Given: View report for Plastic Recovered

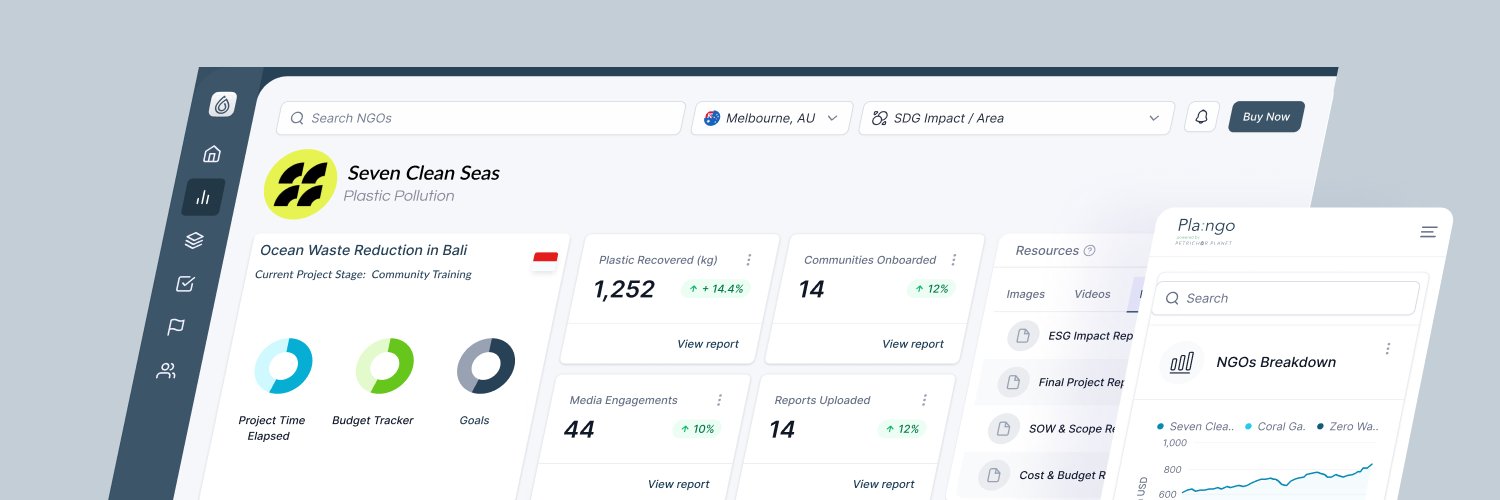Looking at the screenshot, I should [707, 344].
